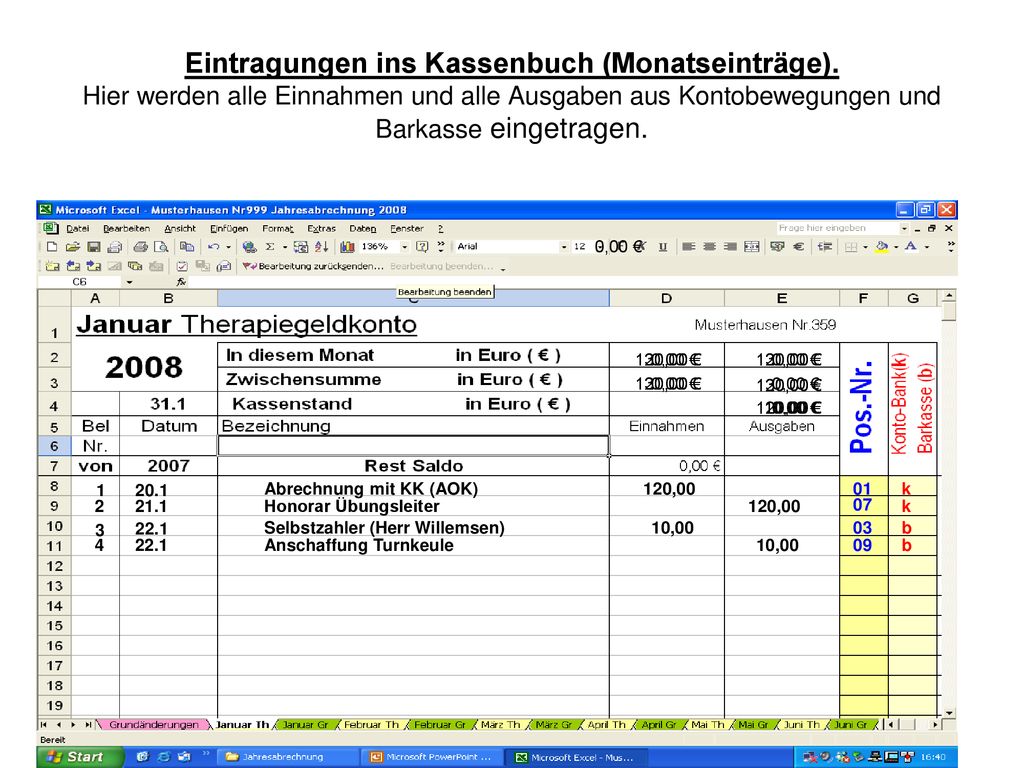Expand the AutoSum functions dropdown arrow
1024x768 pixels.
pos(285,247)
